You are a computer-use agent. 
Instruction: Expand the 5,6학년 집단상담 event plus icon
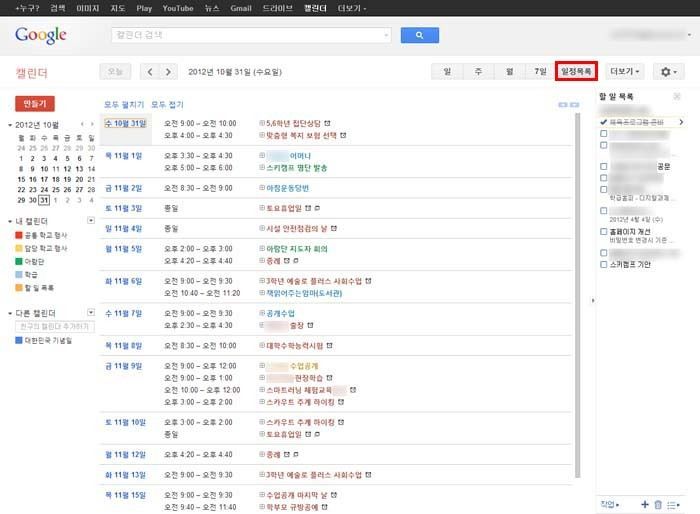point(262,123)
